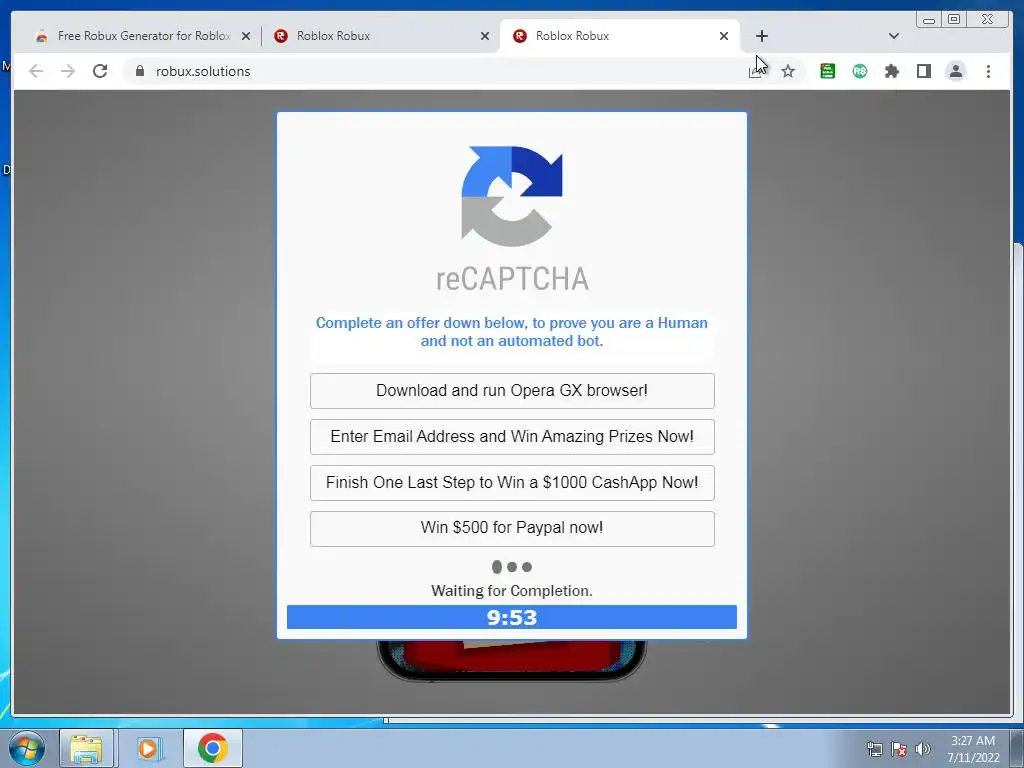
Task: Open a new browser tab
Action: 761,36
